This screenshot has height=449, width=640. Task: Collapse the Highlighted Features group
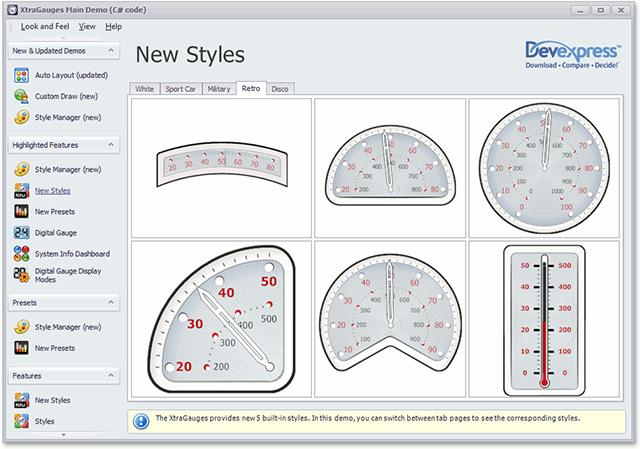pos(112,145)
